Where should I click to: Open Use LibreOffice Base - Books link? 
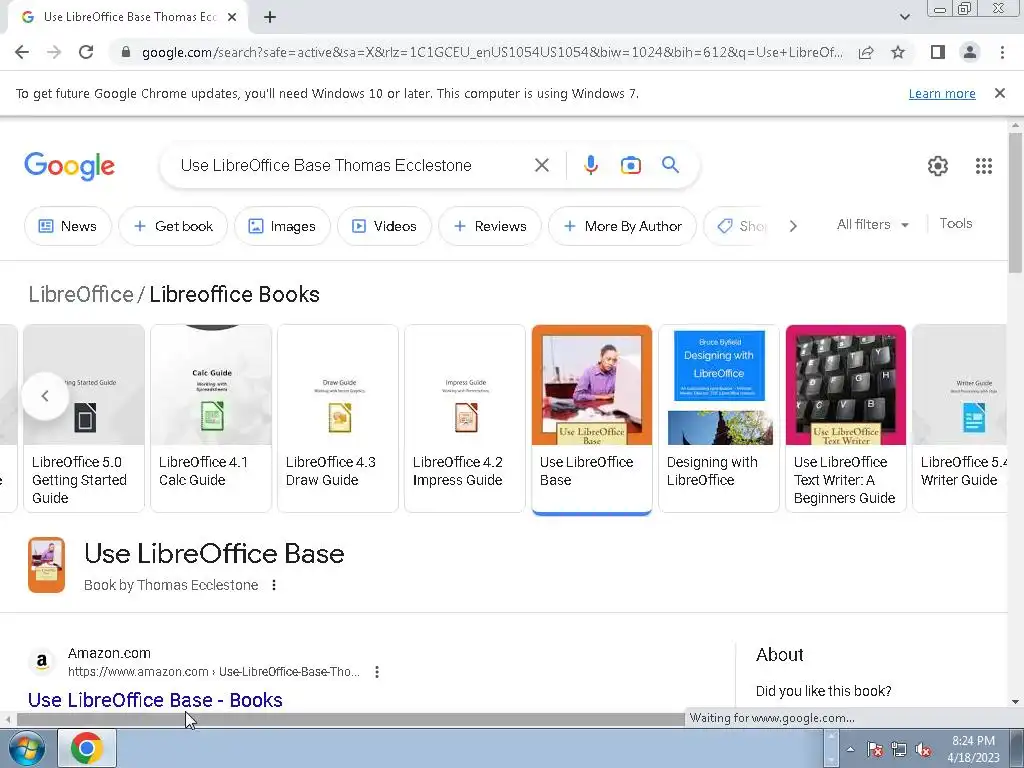click(x=155, y=700)
